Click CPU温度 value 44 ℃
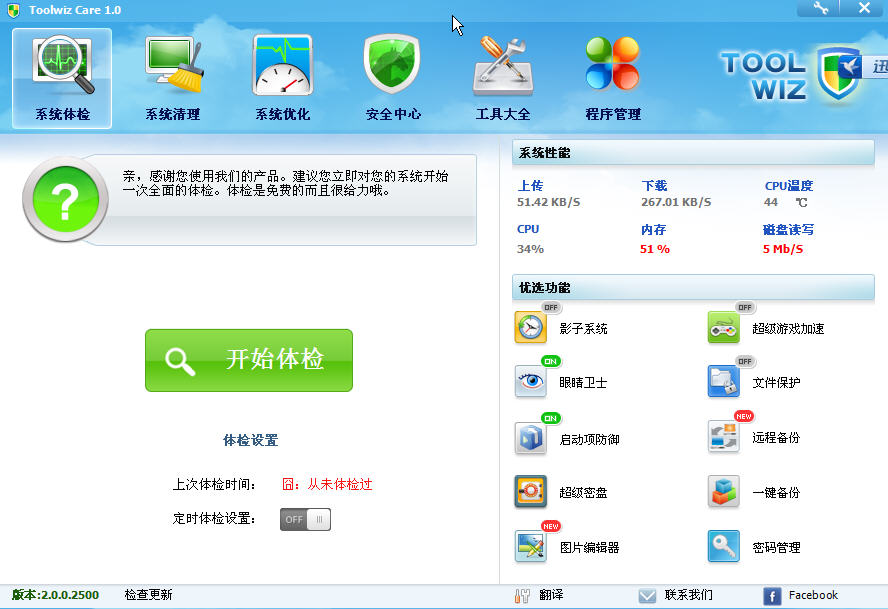 coord(785,202)
